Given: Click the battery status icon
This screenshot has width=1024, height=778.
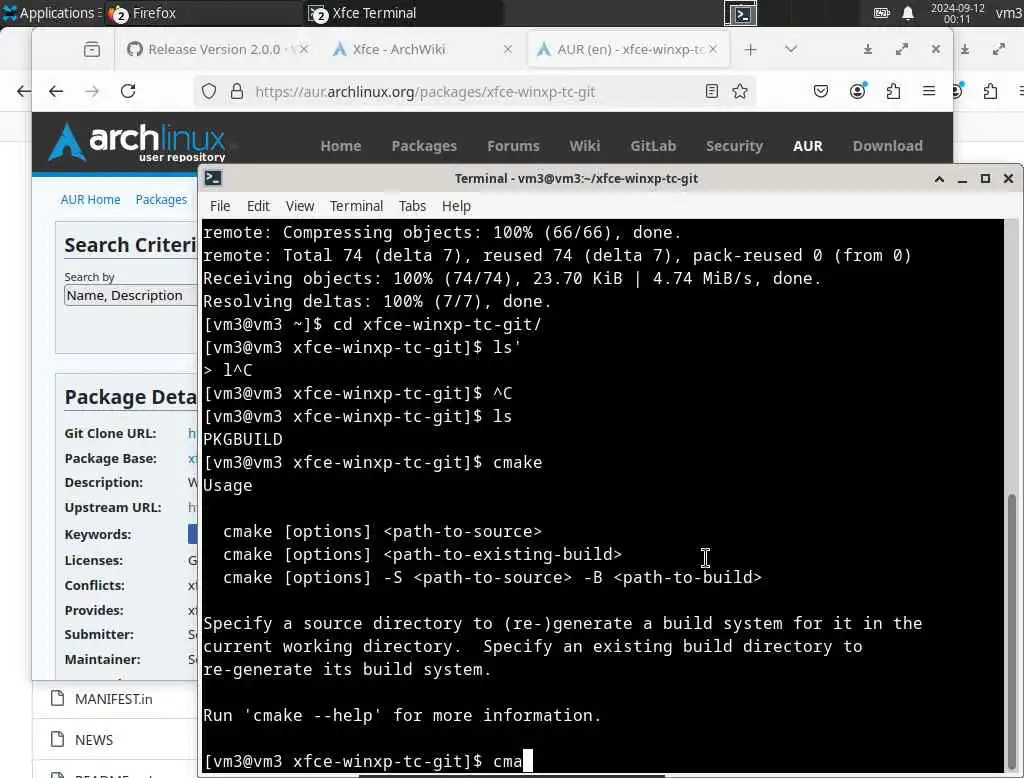Looking at the screenshot, I should point(882,13).
